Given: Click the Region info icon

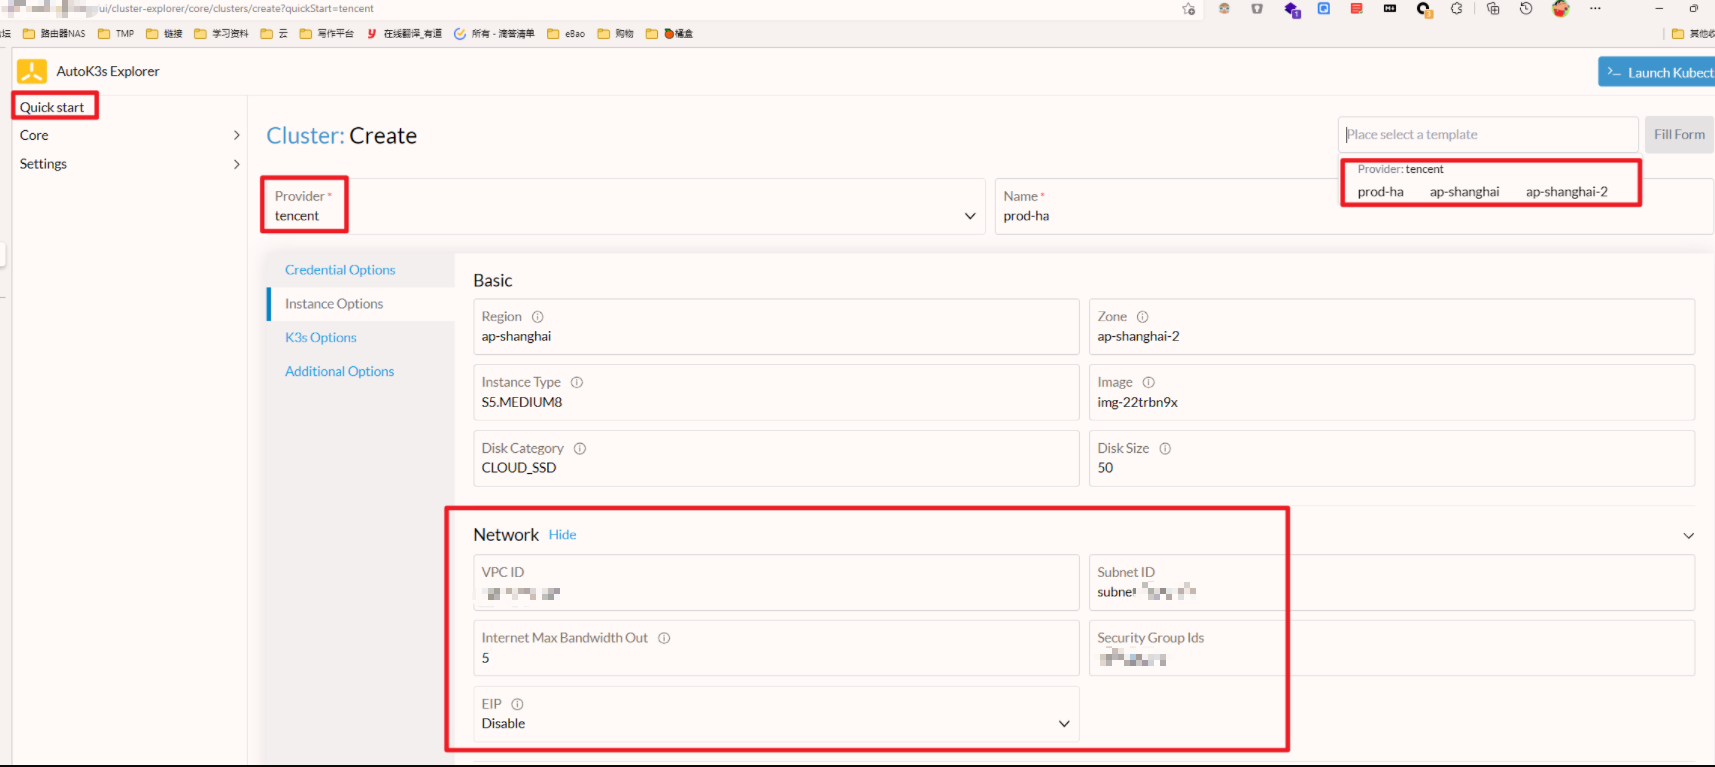Looking at the screenshot, I should coord(537,317).
